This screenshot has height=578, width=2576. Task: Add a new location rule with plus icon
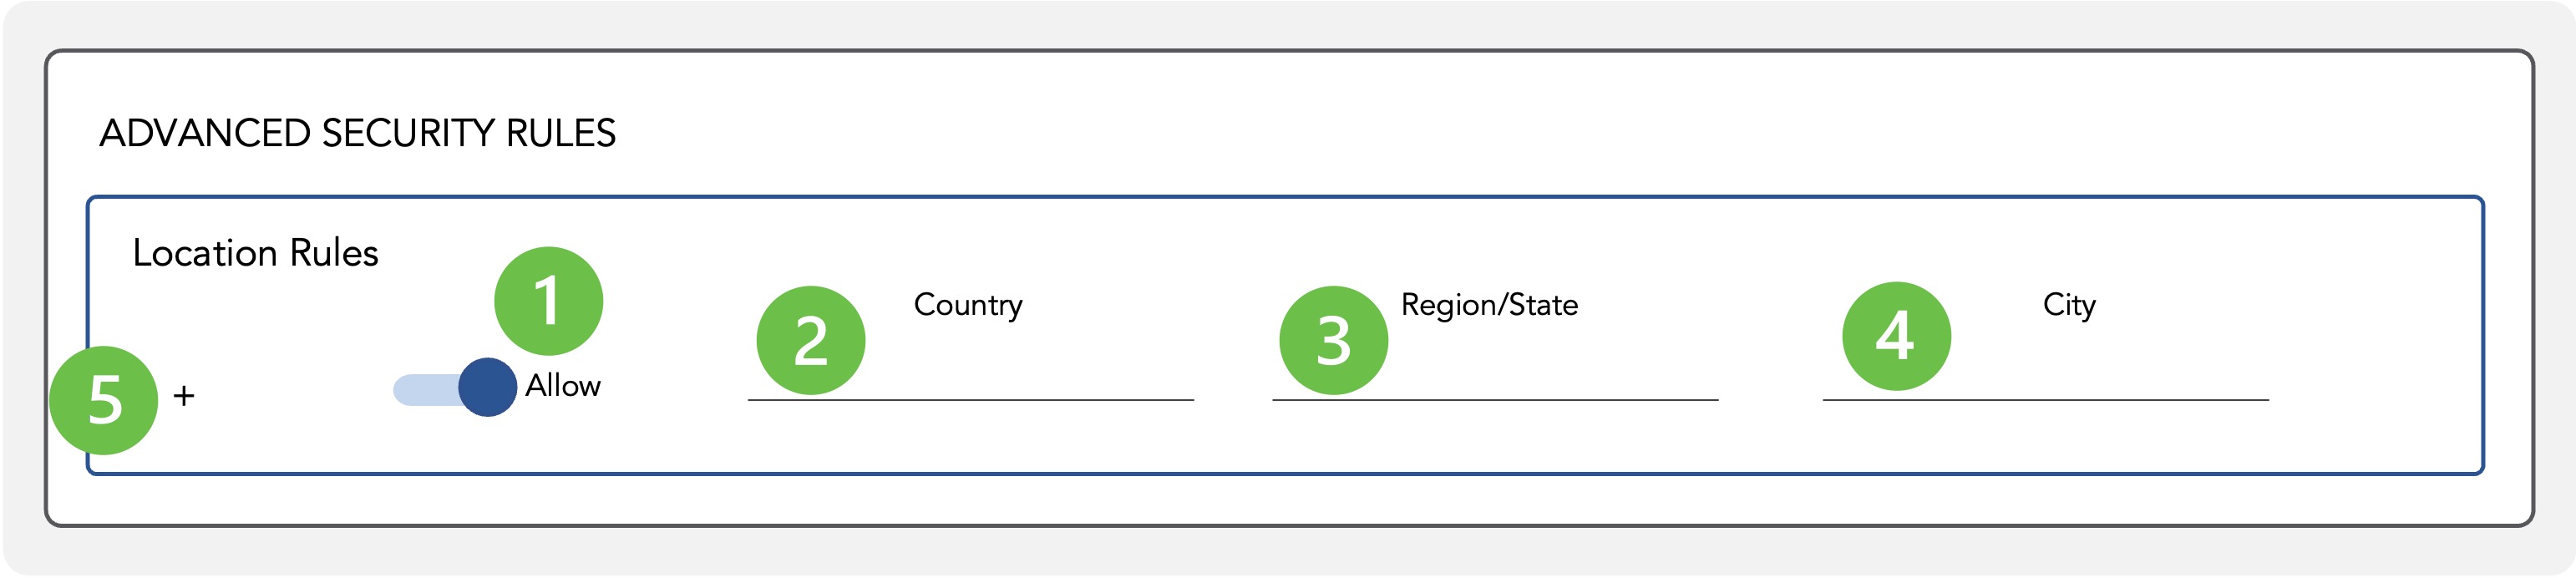(184, 396)
